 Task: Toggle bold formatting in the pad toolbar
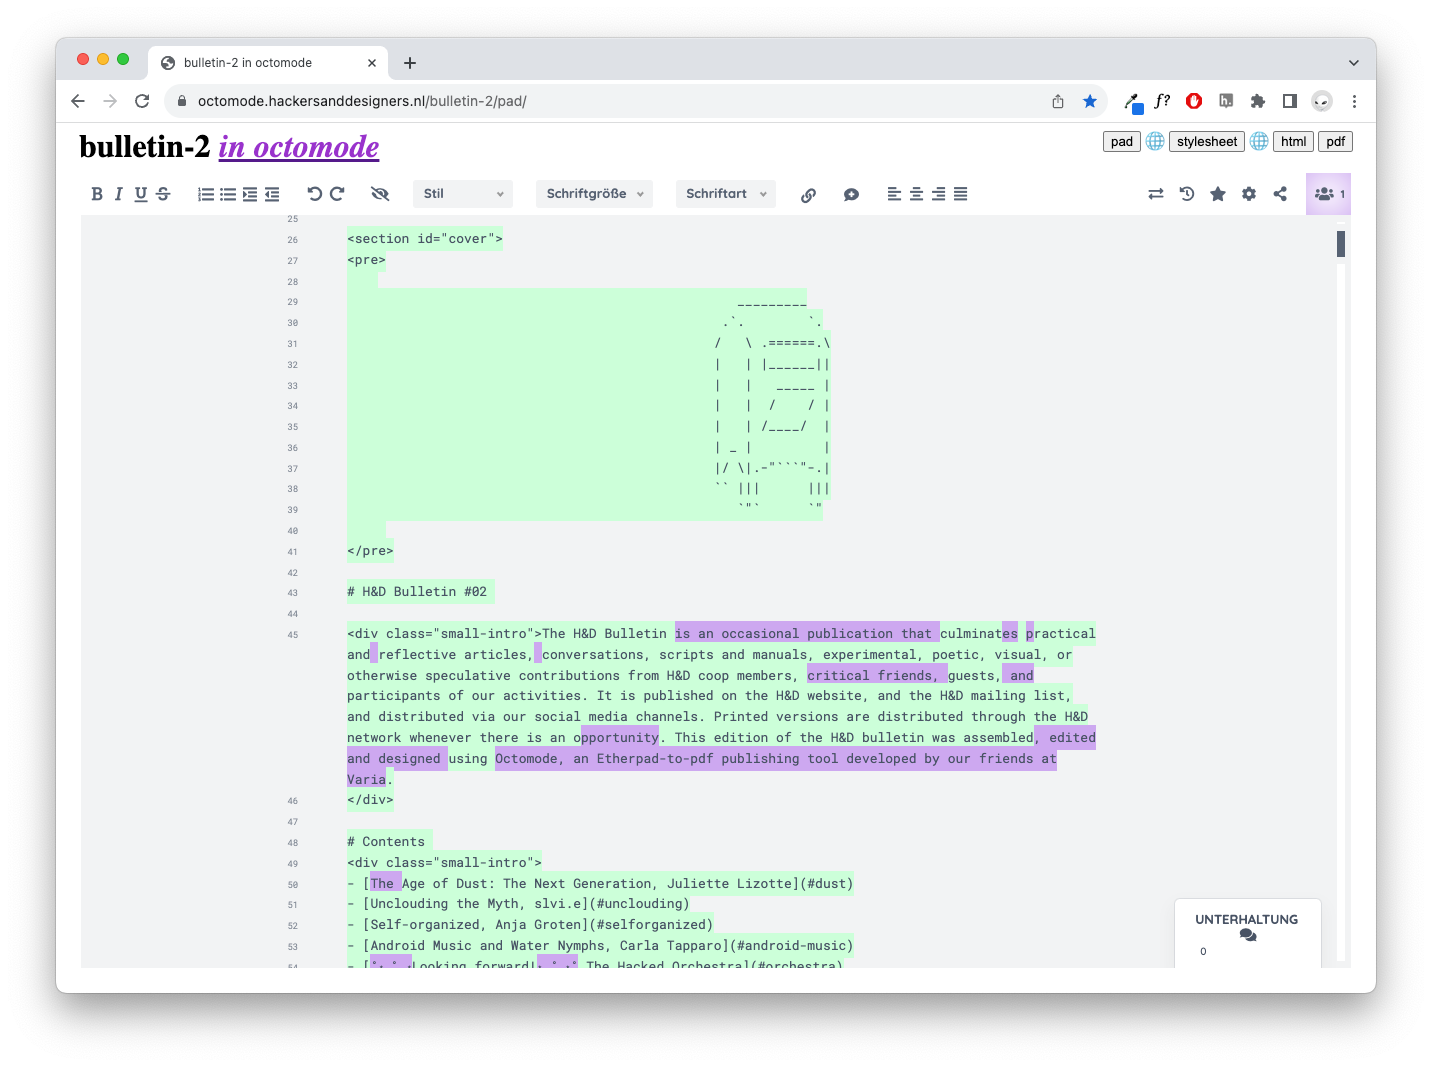[97, 194]
